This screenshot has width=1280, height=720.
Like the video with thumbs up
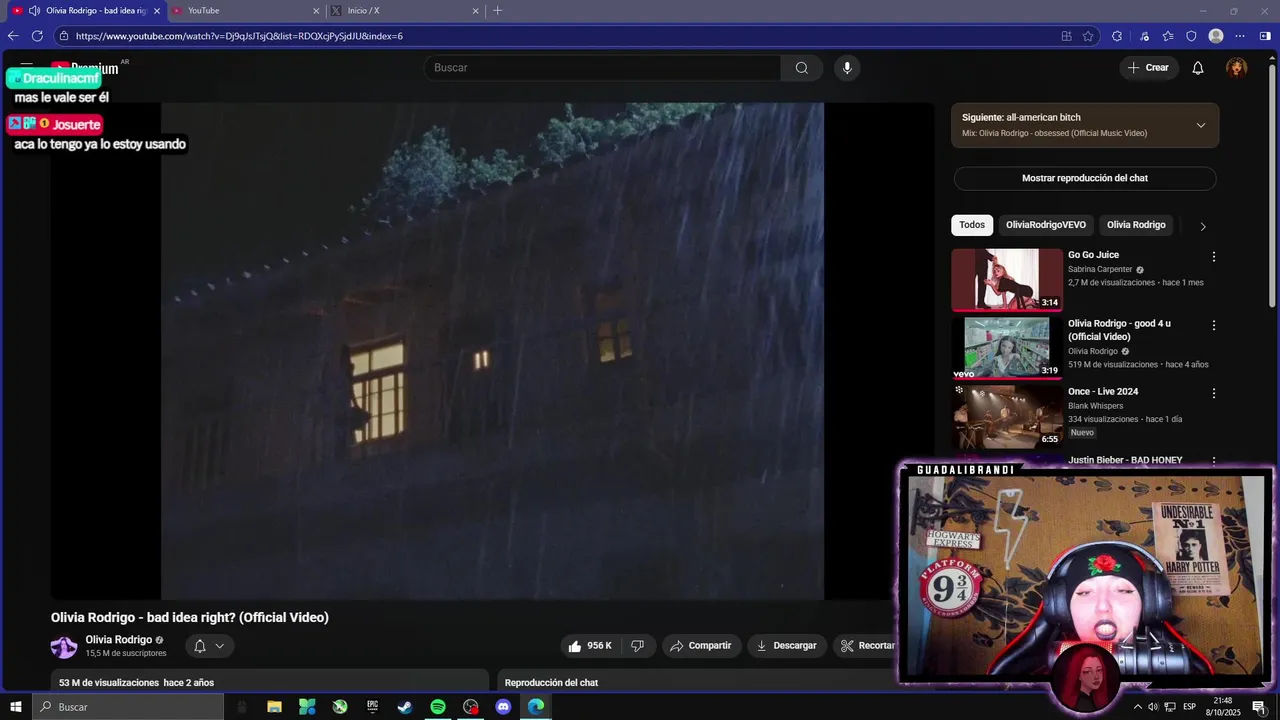pos(589,646)
